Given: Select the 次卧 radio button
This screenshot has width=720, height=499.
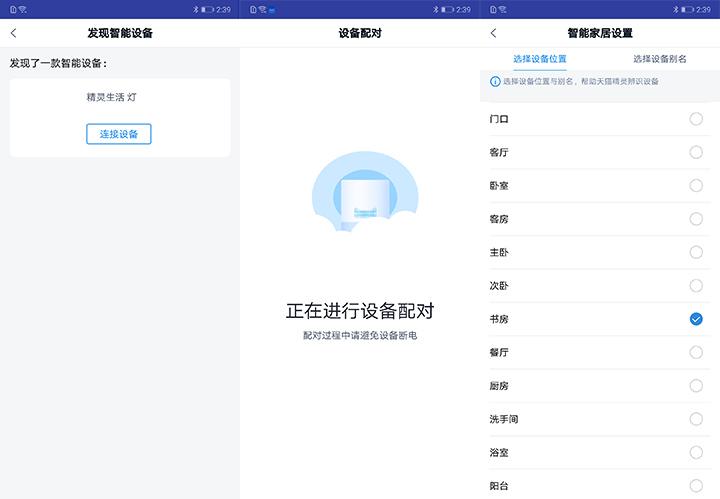Looking at the screenshot, I should pyautogui.click(x=696, y=286).
